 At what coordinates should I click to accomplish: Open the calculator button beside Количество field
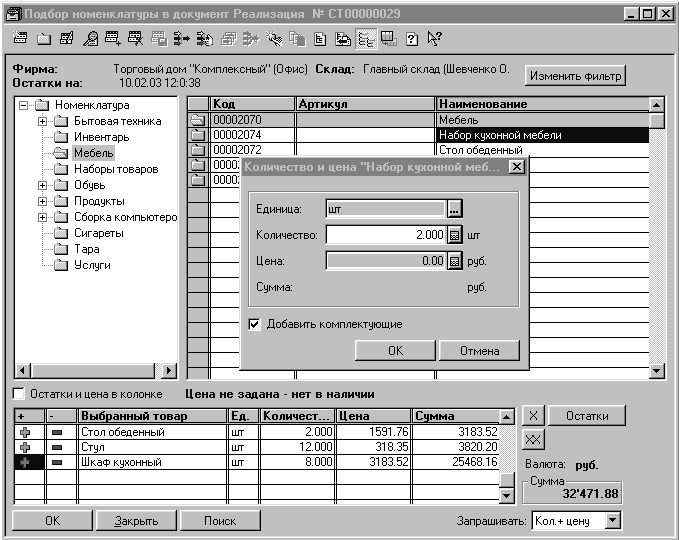pyautogui.click(x=454, y=235)
